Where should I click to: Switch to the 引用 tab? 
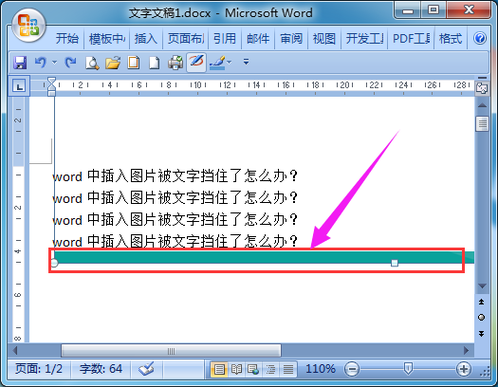(x=225, y=39)
